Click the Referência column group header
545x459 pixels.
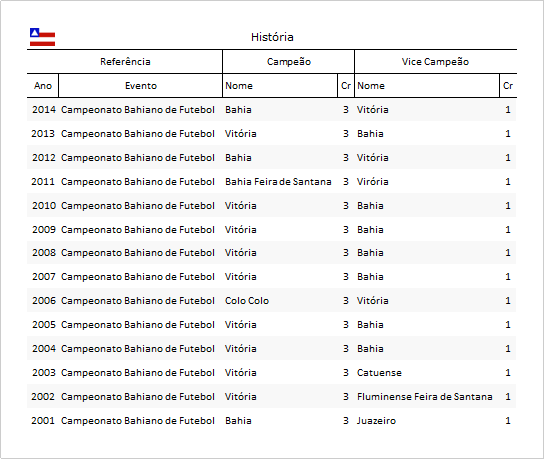click(x=125, y=62)
